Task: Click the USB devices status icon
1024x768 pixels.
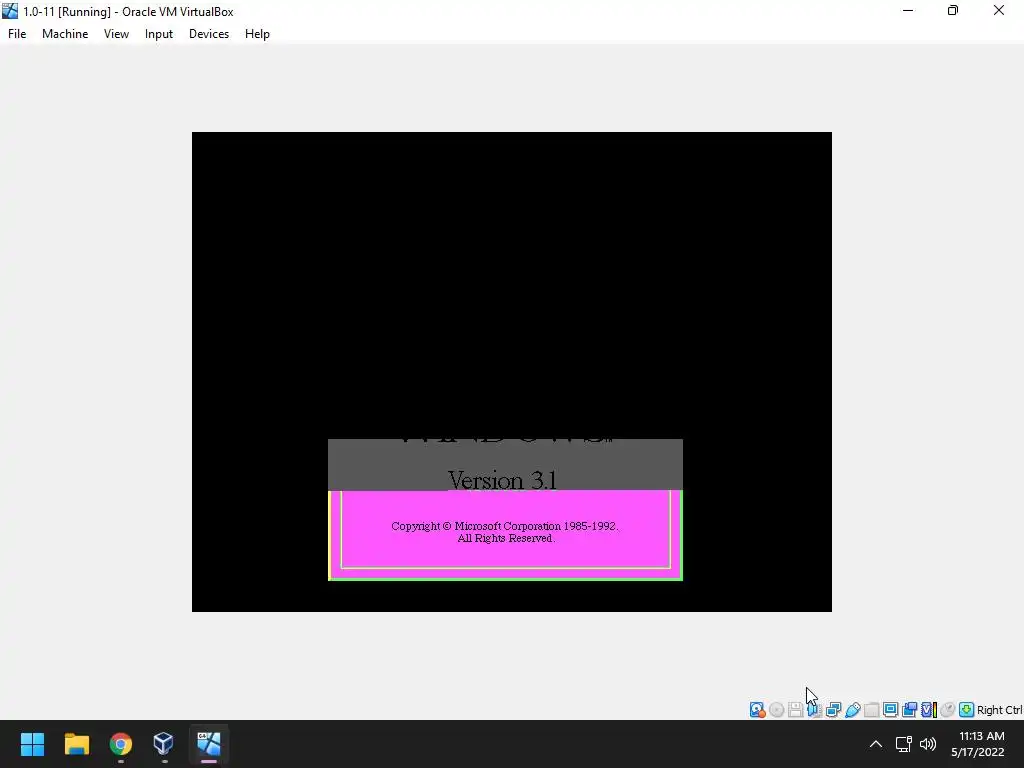Action: pyautogui.click(x=852, y=709)
